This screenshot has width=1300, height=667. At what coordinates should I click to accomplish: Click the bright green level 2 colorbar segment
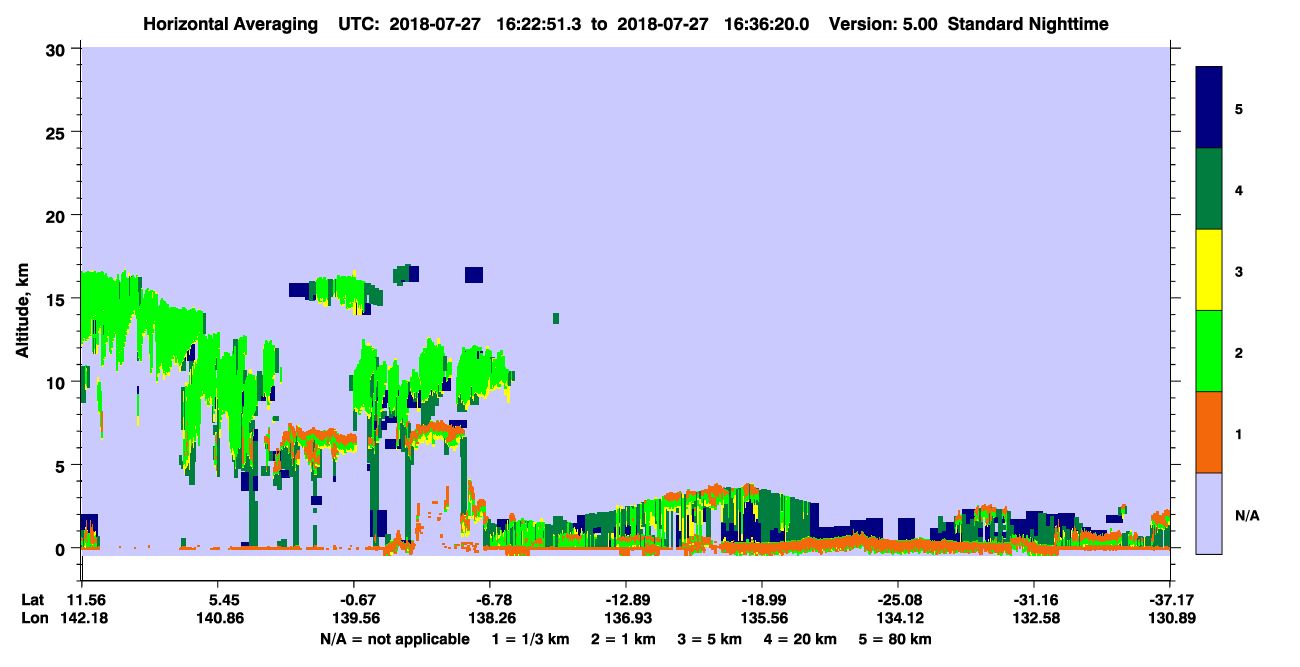(1209, 351)
